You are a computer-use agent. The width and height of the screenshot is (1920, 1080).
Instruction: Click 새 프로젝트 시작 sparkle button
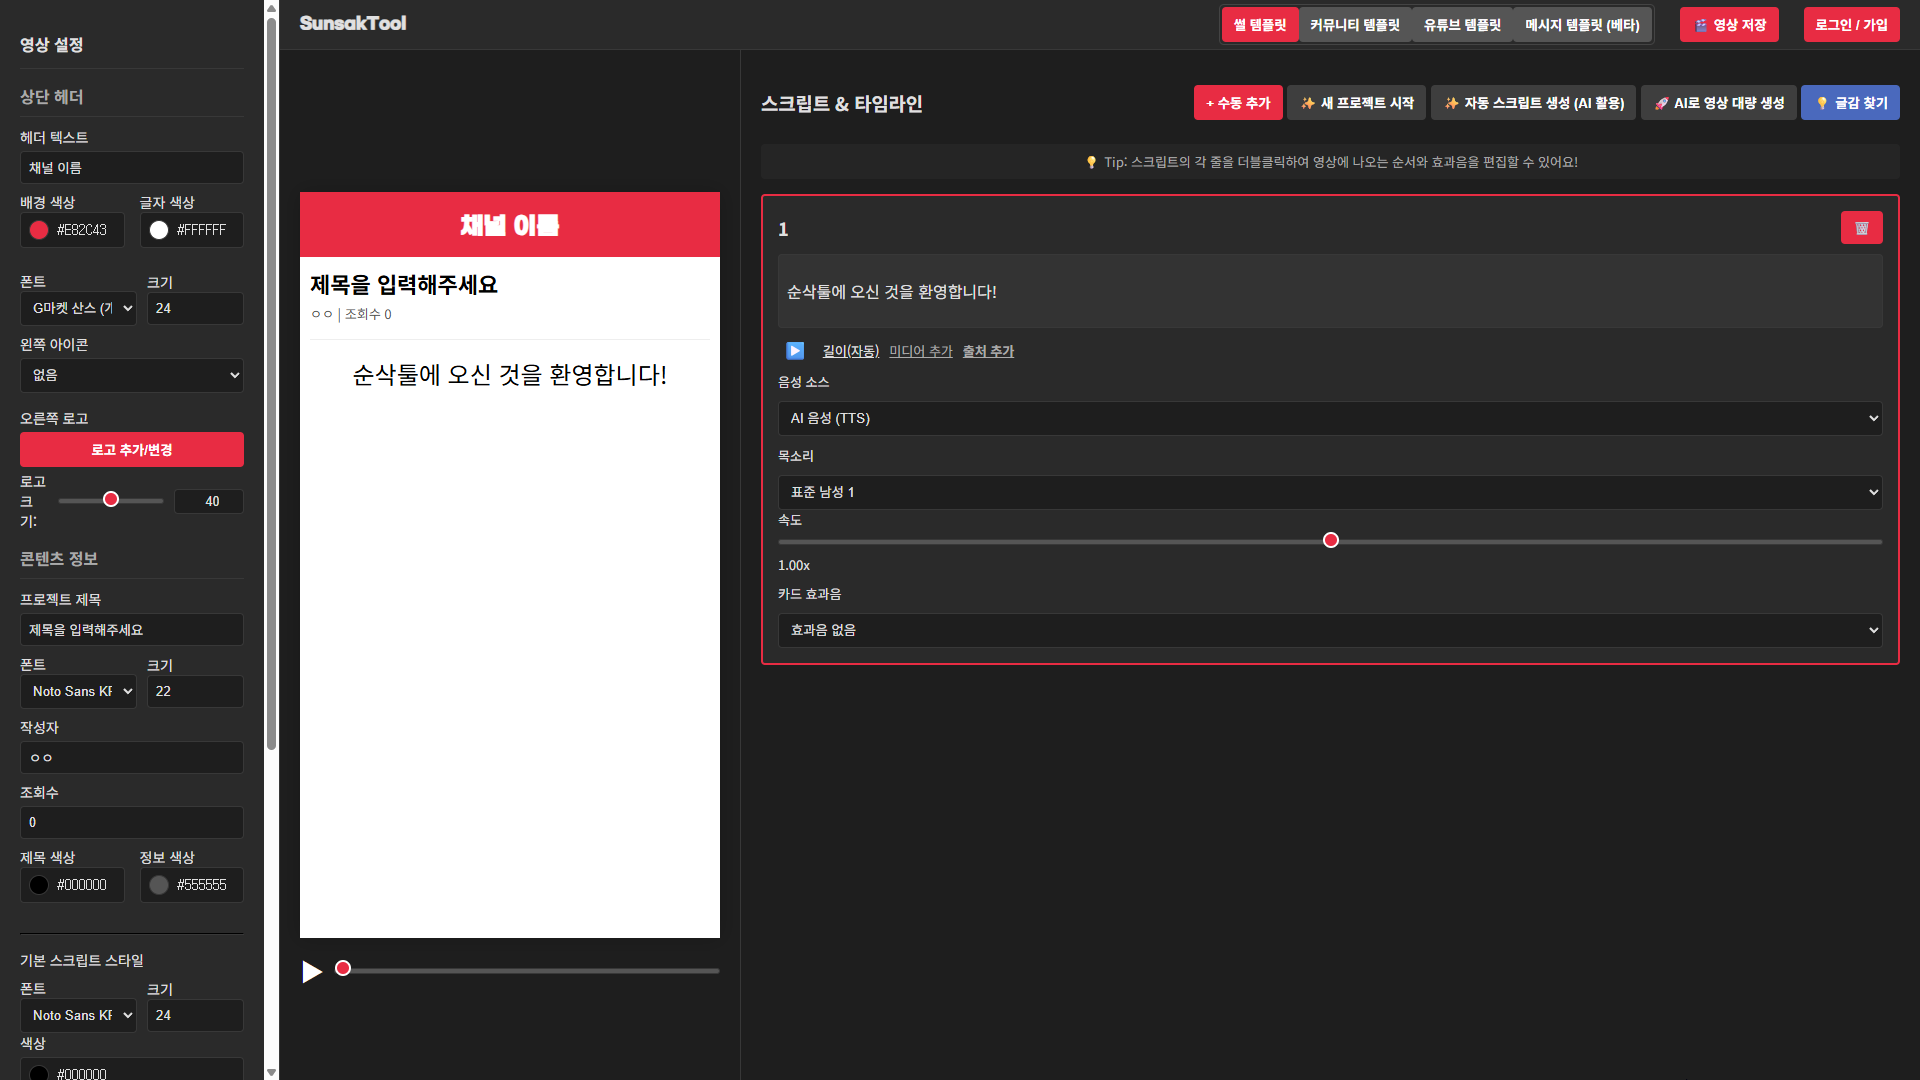[x=1357, y=103]
